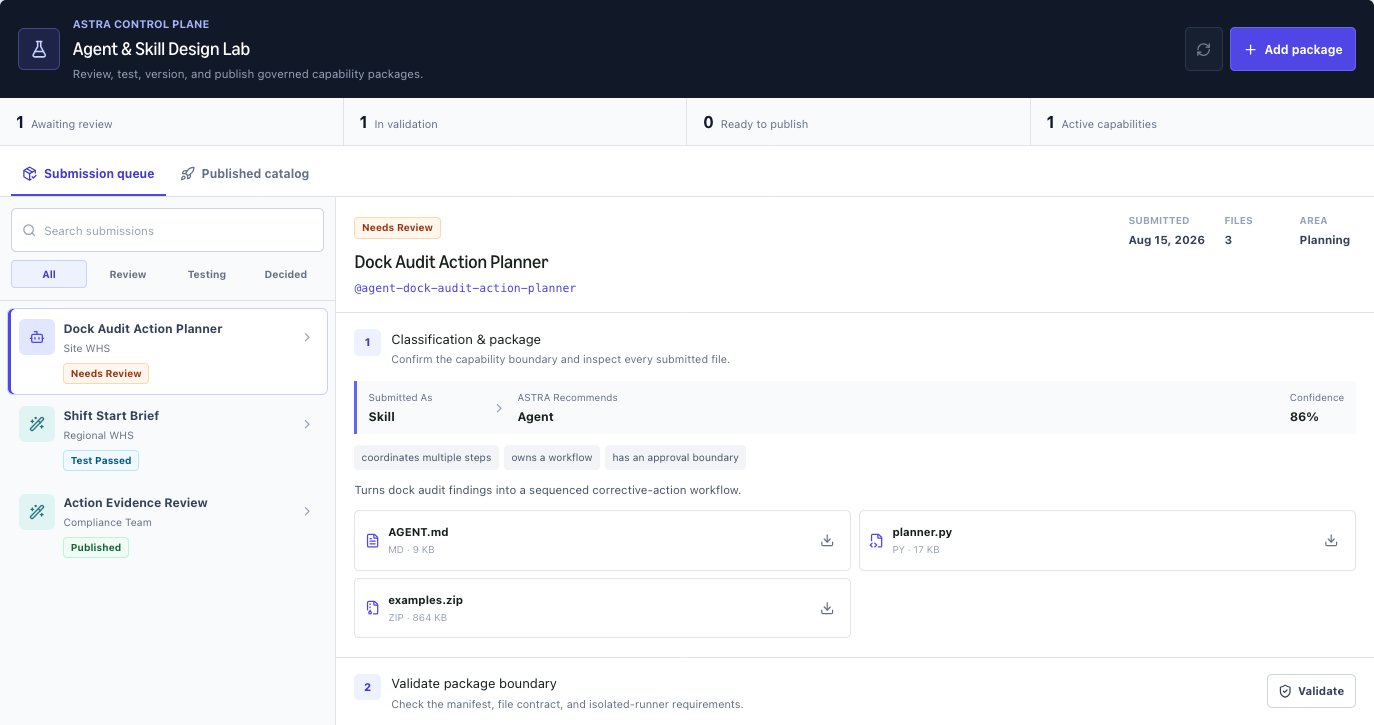
Task: Download planner.py file
Action: [x=1331, y=540]
